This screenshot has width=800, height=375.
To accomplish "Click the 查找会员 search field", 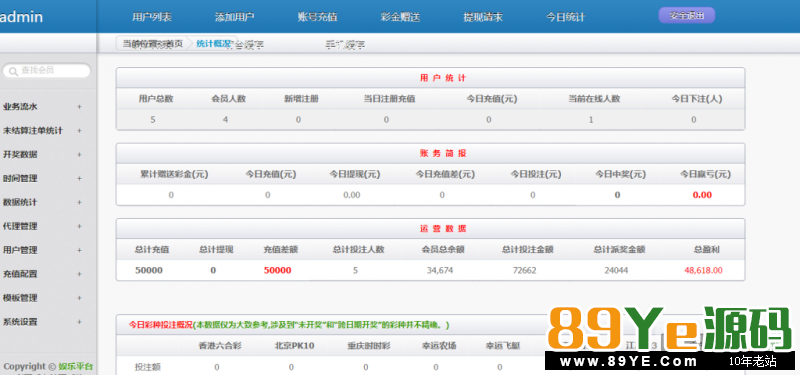I will [46, 70].
